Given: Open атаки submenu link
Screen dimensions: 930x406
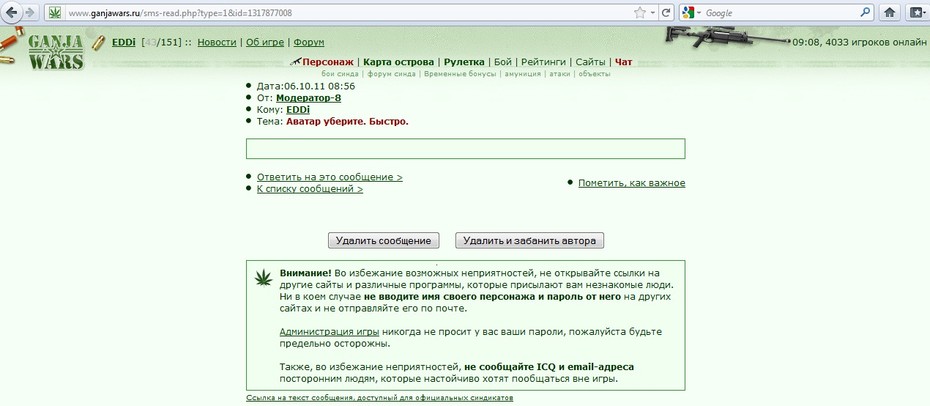Looking at the screenshot, I should tap(559, 74).
